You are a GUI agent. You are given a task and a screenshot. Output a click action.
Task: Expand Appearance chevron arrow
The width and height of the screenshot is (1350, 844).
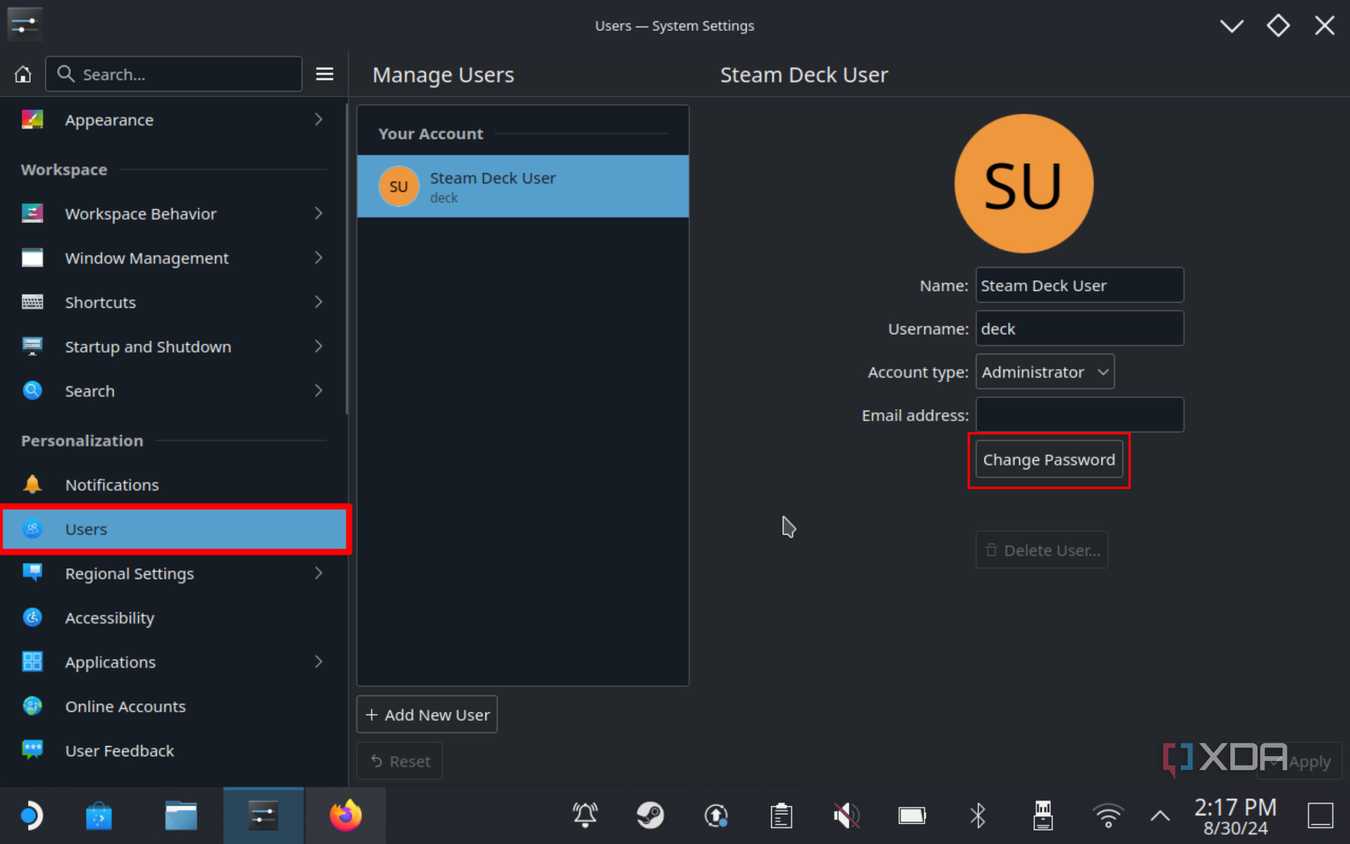point(318,120)
